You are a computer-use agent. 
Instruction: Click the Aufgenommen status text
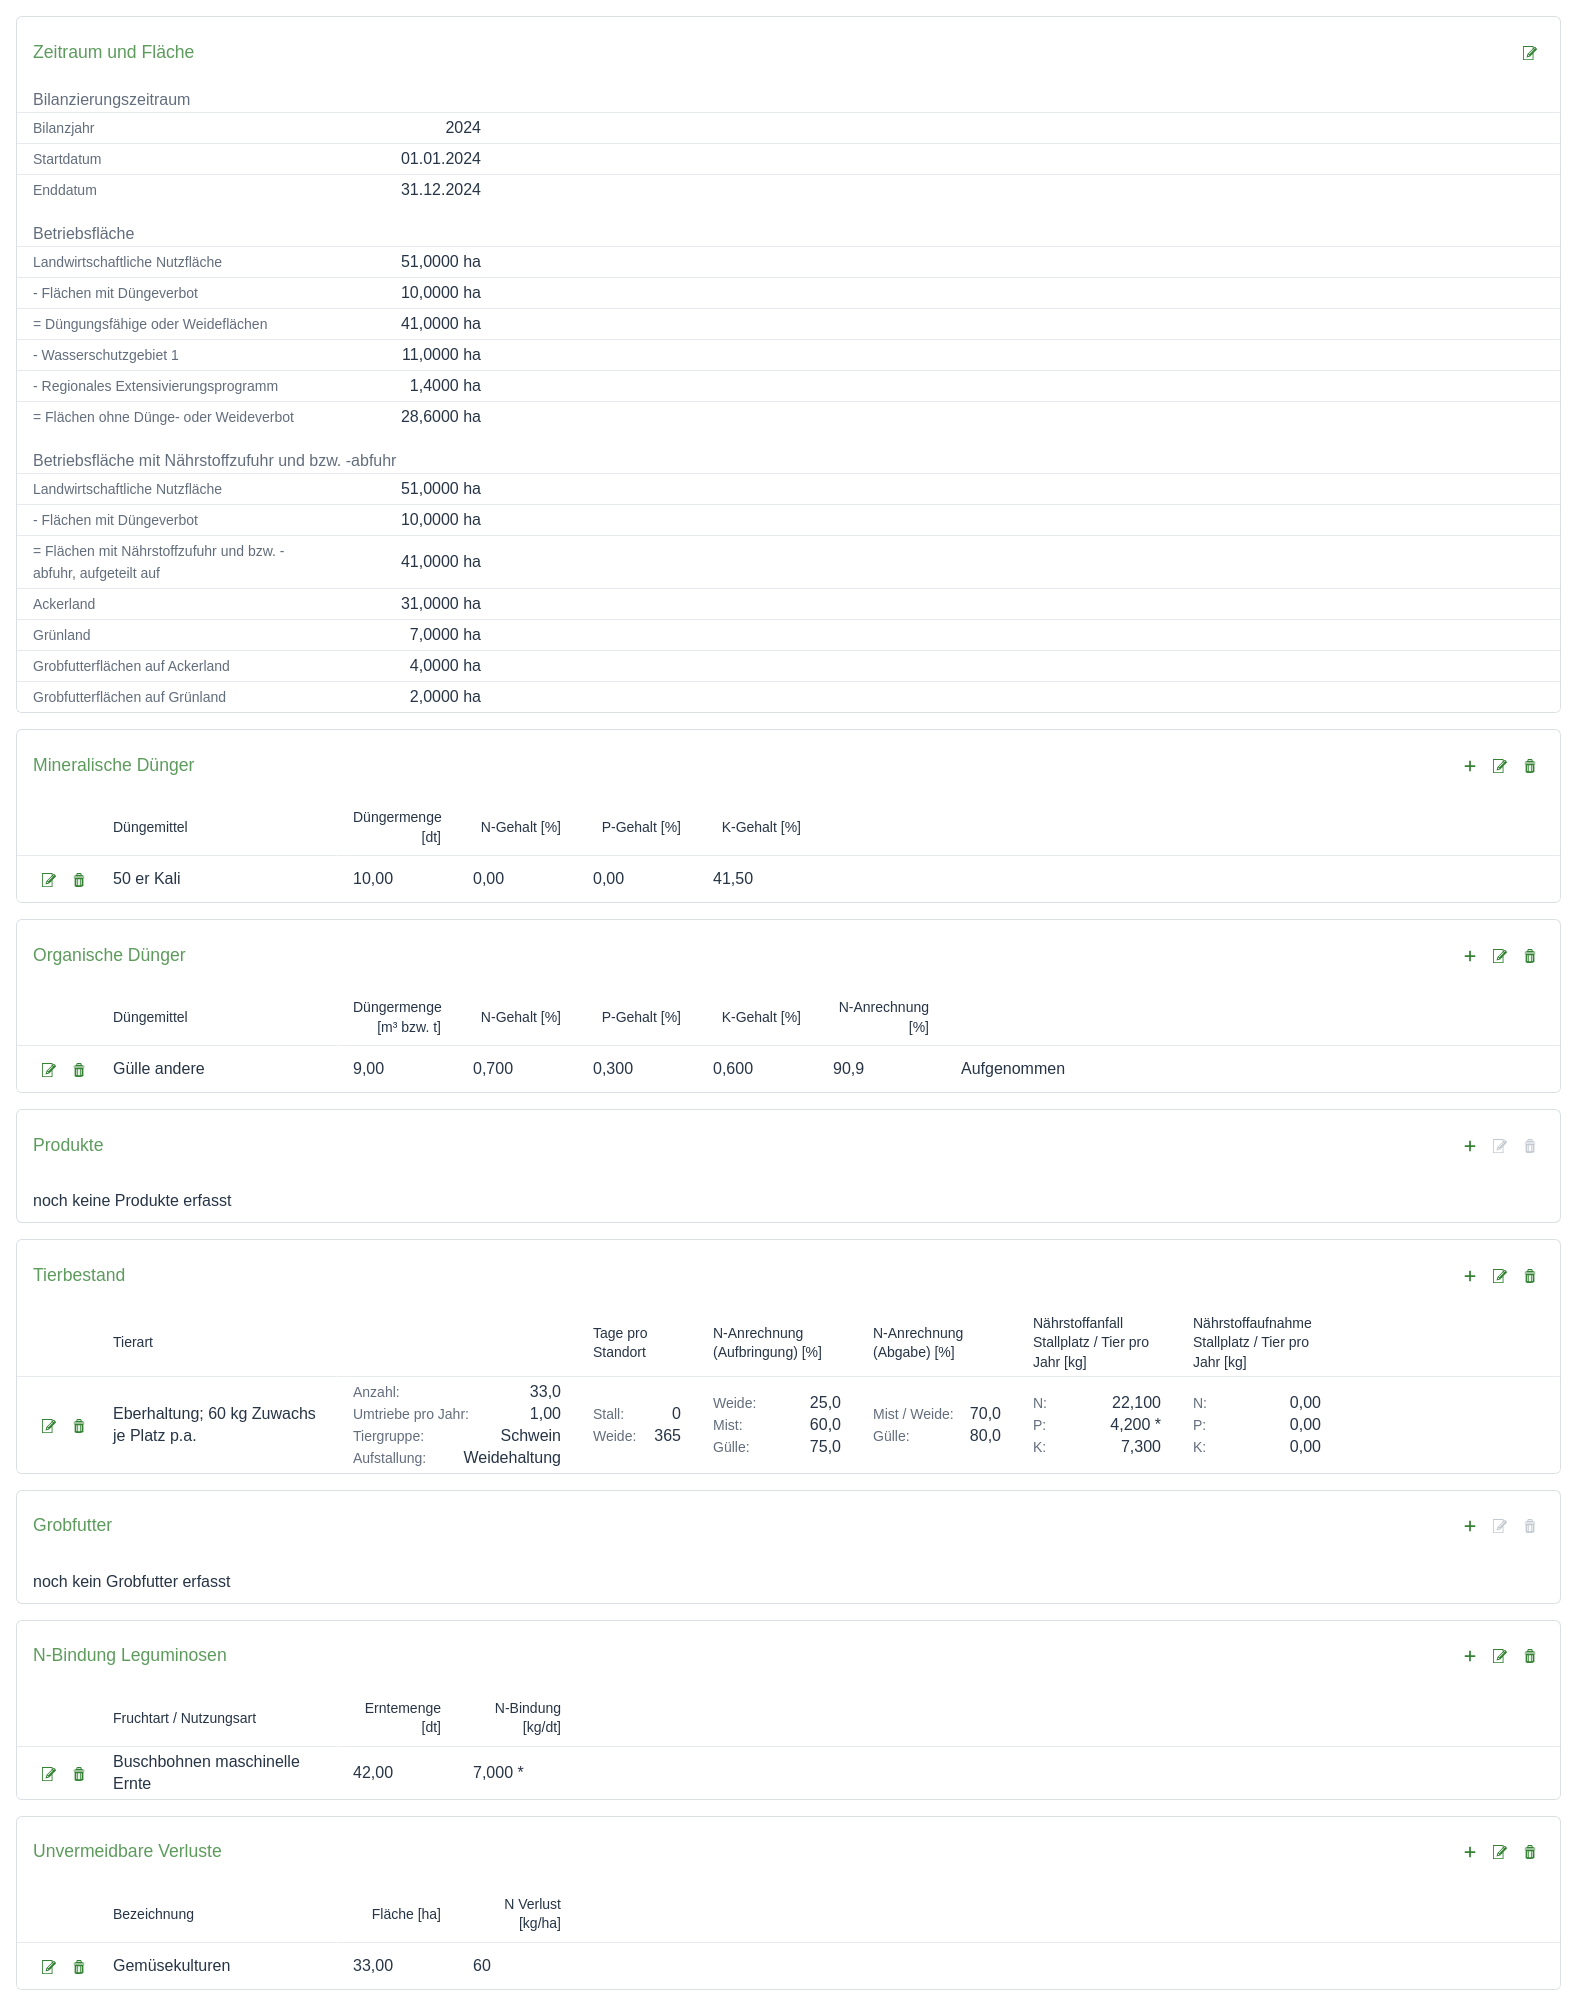[x=1013, y=1069]
